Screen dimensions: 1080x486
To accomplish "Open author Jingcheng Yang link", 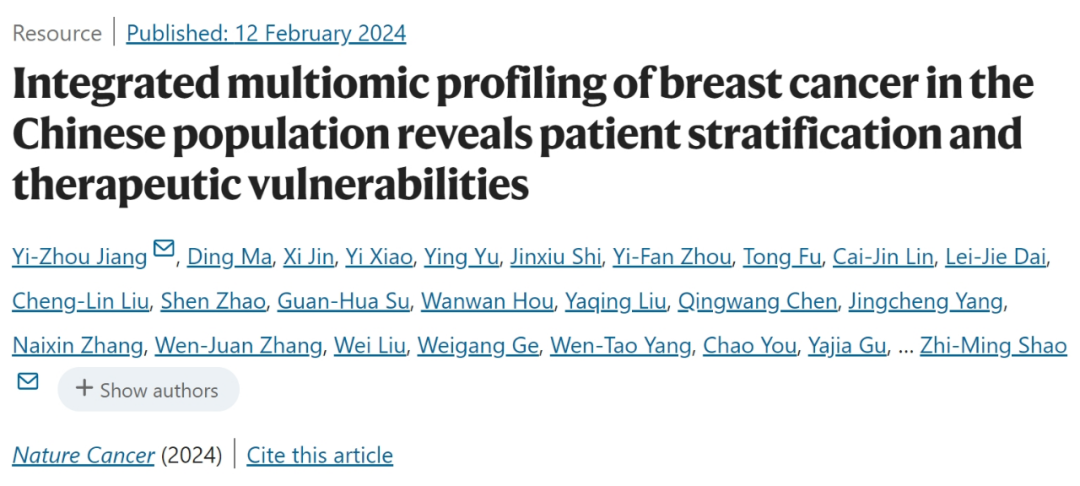I will point(927,301).
